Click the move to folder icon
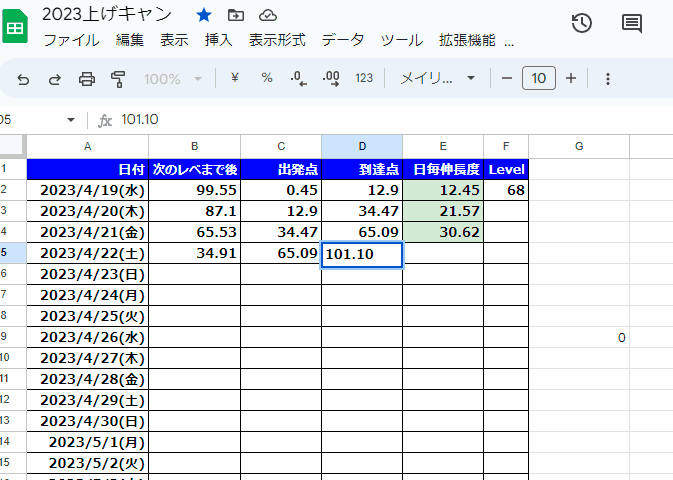 236,15
